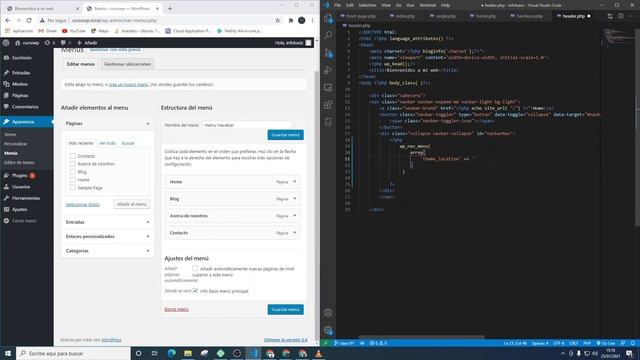
Task: Open a new Chrome tab
Action: tap(170, 8)
